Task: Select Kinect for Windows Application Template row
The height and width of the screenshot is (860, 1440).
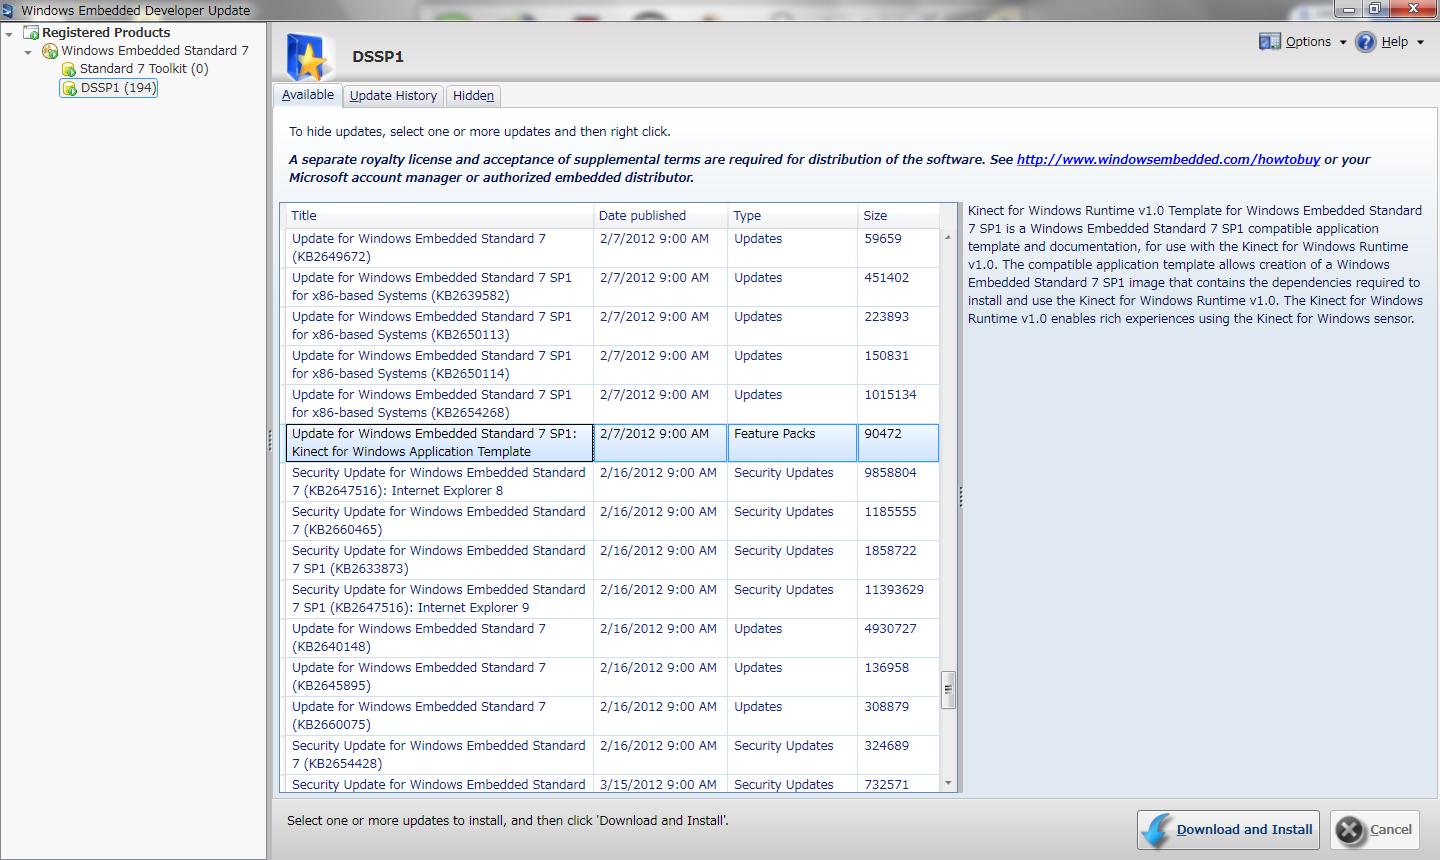Action: pos(612,443)
